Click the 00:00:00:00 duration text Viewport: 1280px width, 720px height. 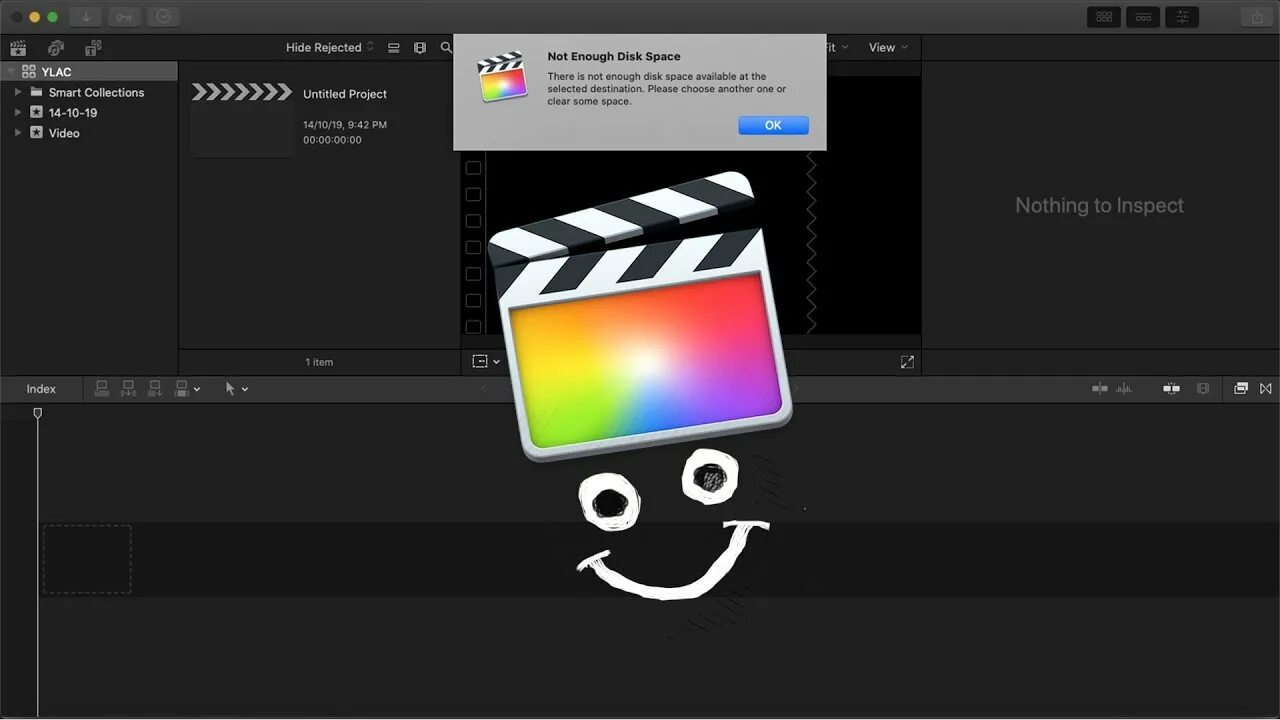pyautogui.click(x=332, y=140)
